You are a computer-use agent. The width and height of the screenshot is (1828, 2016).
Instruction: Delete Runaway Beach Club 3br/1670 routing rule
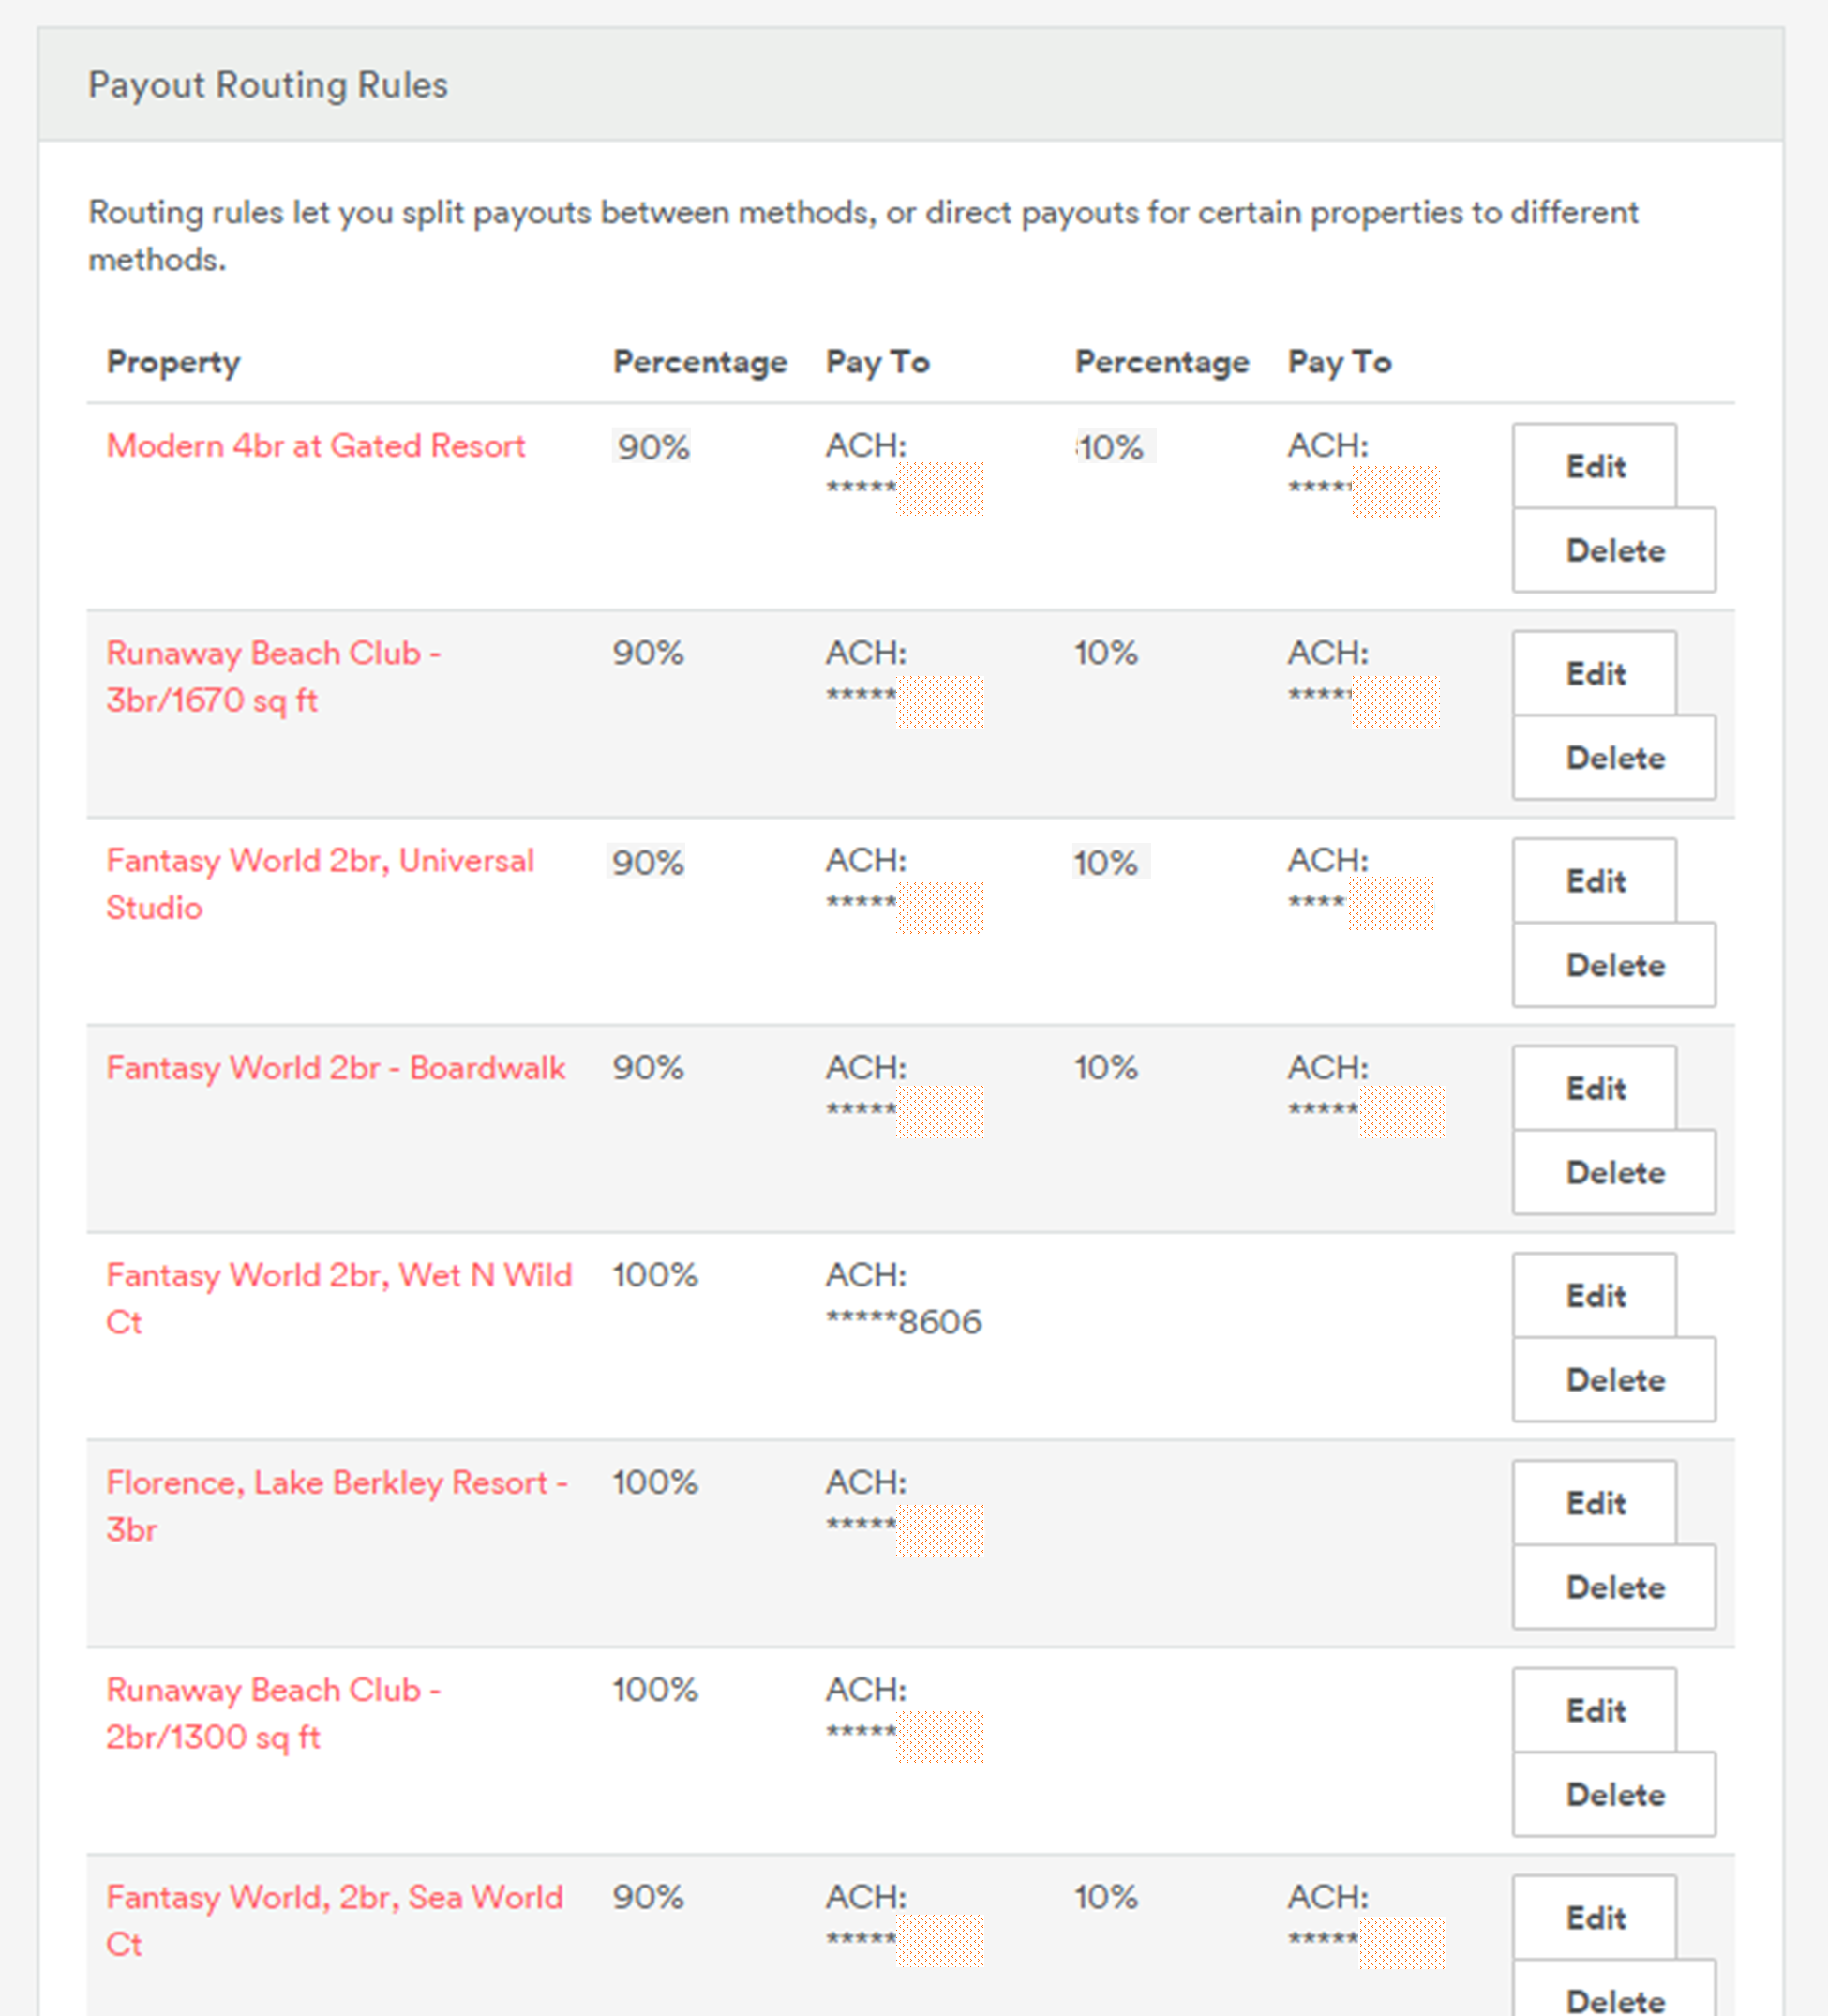pyautogui.click(x=1614, y=757)
